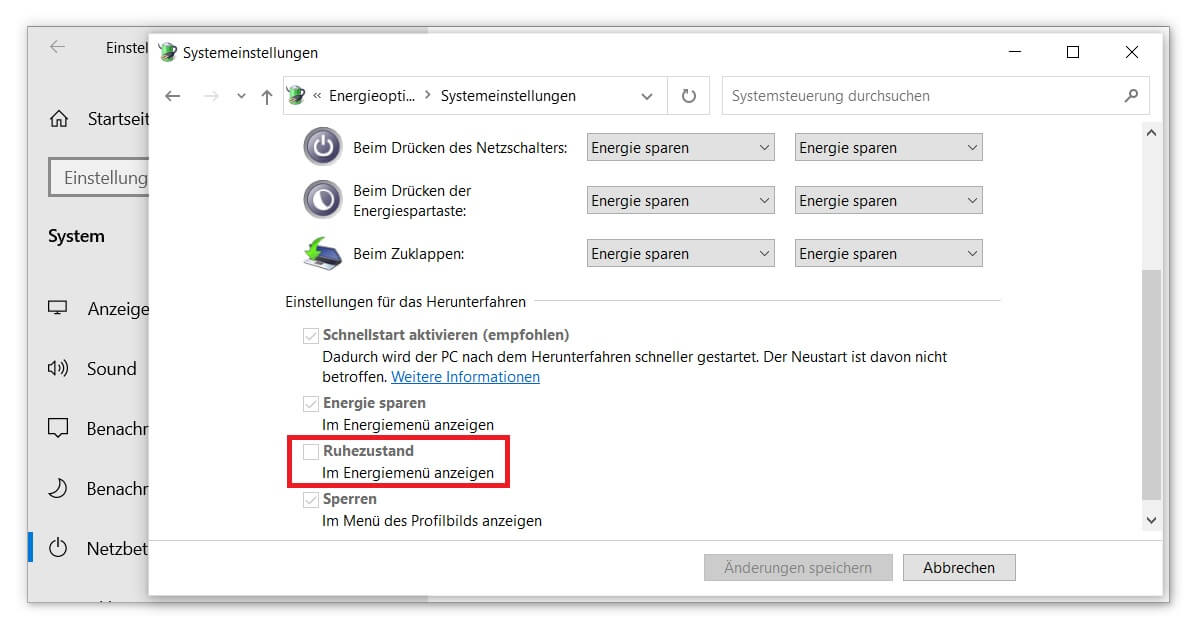Screen dimensions: 1200x630
Task: Uncheck the Energie sparen checkbox
Action: pyautogui.click(x=311, y=404)
